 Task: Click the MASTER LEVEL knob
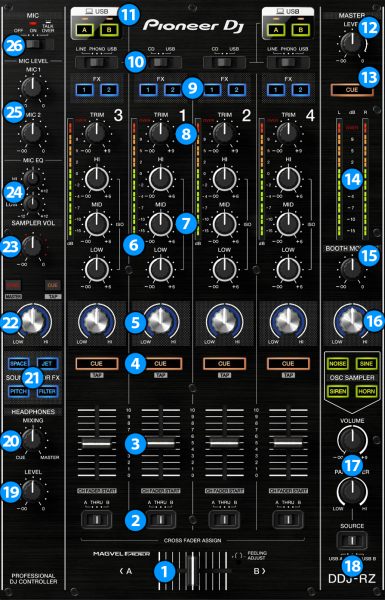(352, 43)
